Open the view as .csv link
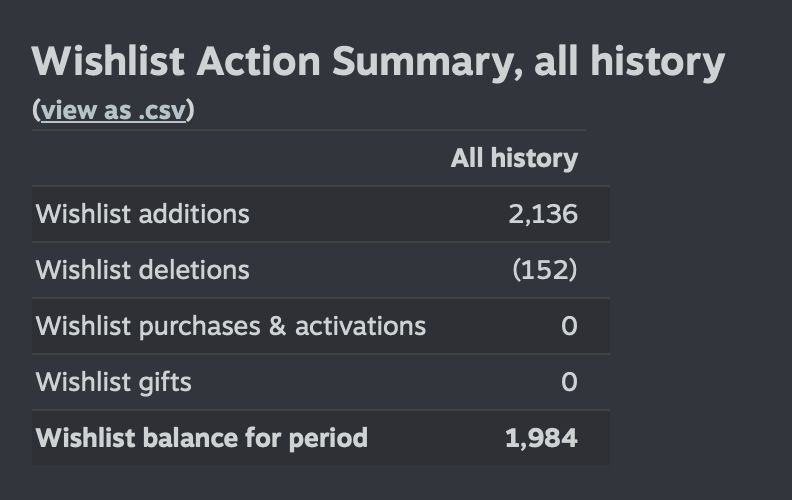 (113, 110)
